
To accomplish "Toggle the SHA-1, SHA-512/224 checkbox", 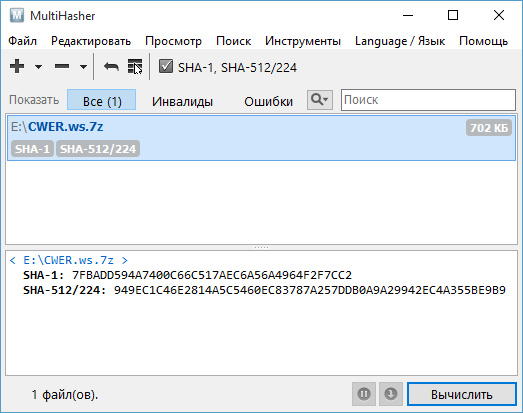I will point(166,66).
